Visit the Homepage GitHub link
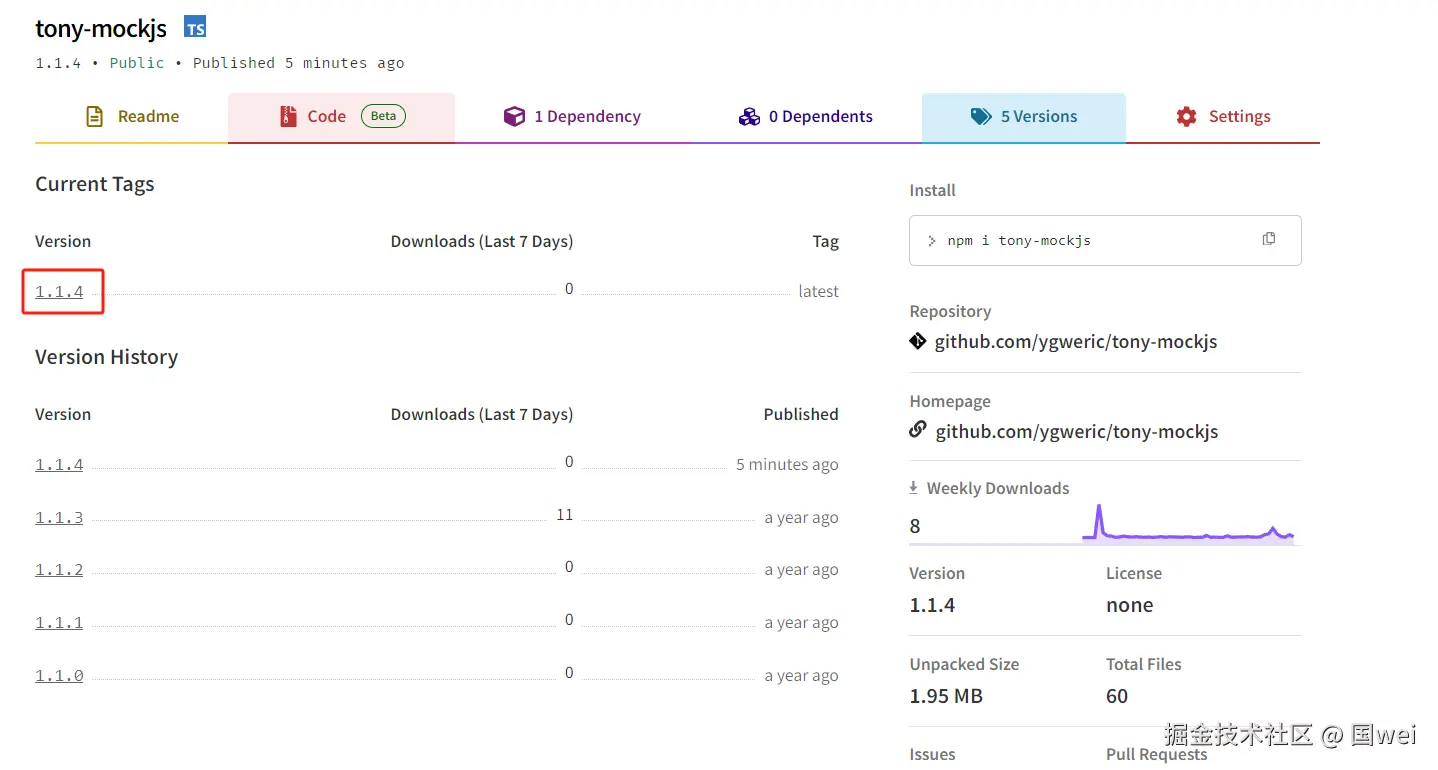Screen dimensions: 1438x770 [1077, 432]
